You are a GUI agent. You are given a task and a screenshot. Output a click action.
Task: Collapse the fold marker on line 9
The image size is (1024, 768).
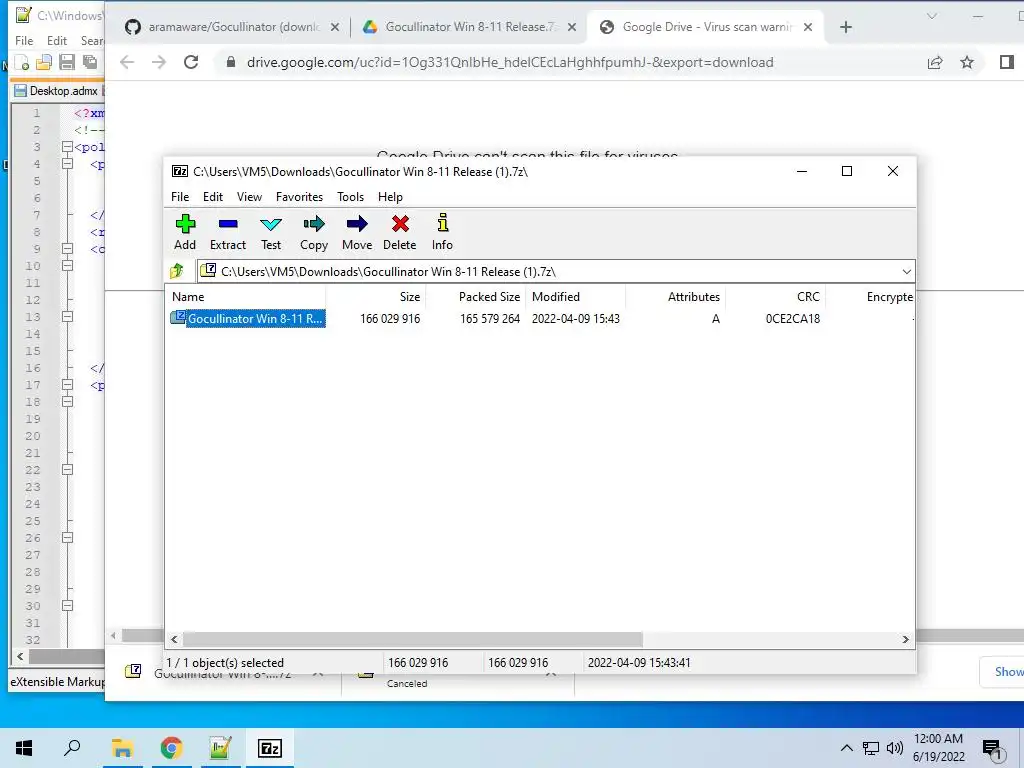tap(67, 249)
